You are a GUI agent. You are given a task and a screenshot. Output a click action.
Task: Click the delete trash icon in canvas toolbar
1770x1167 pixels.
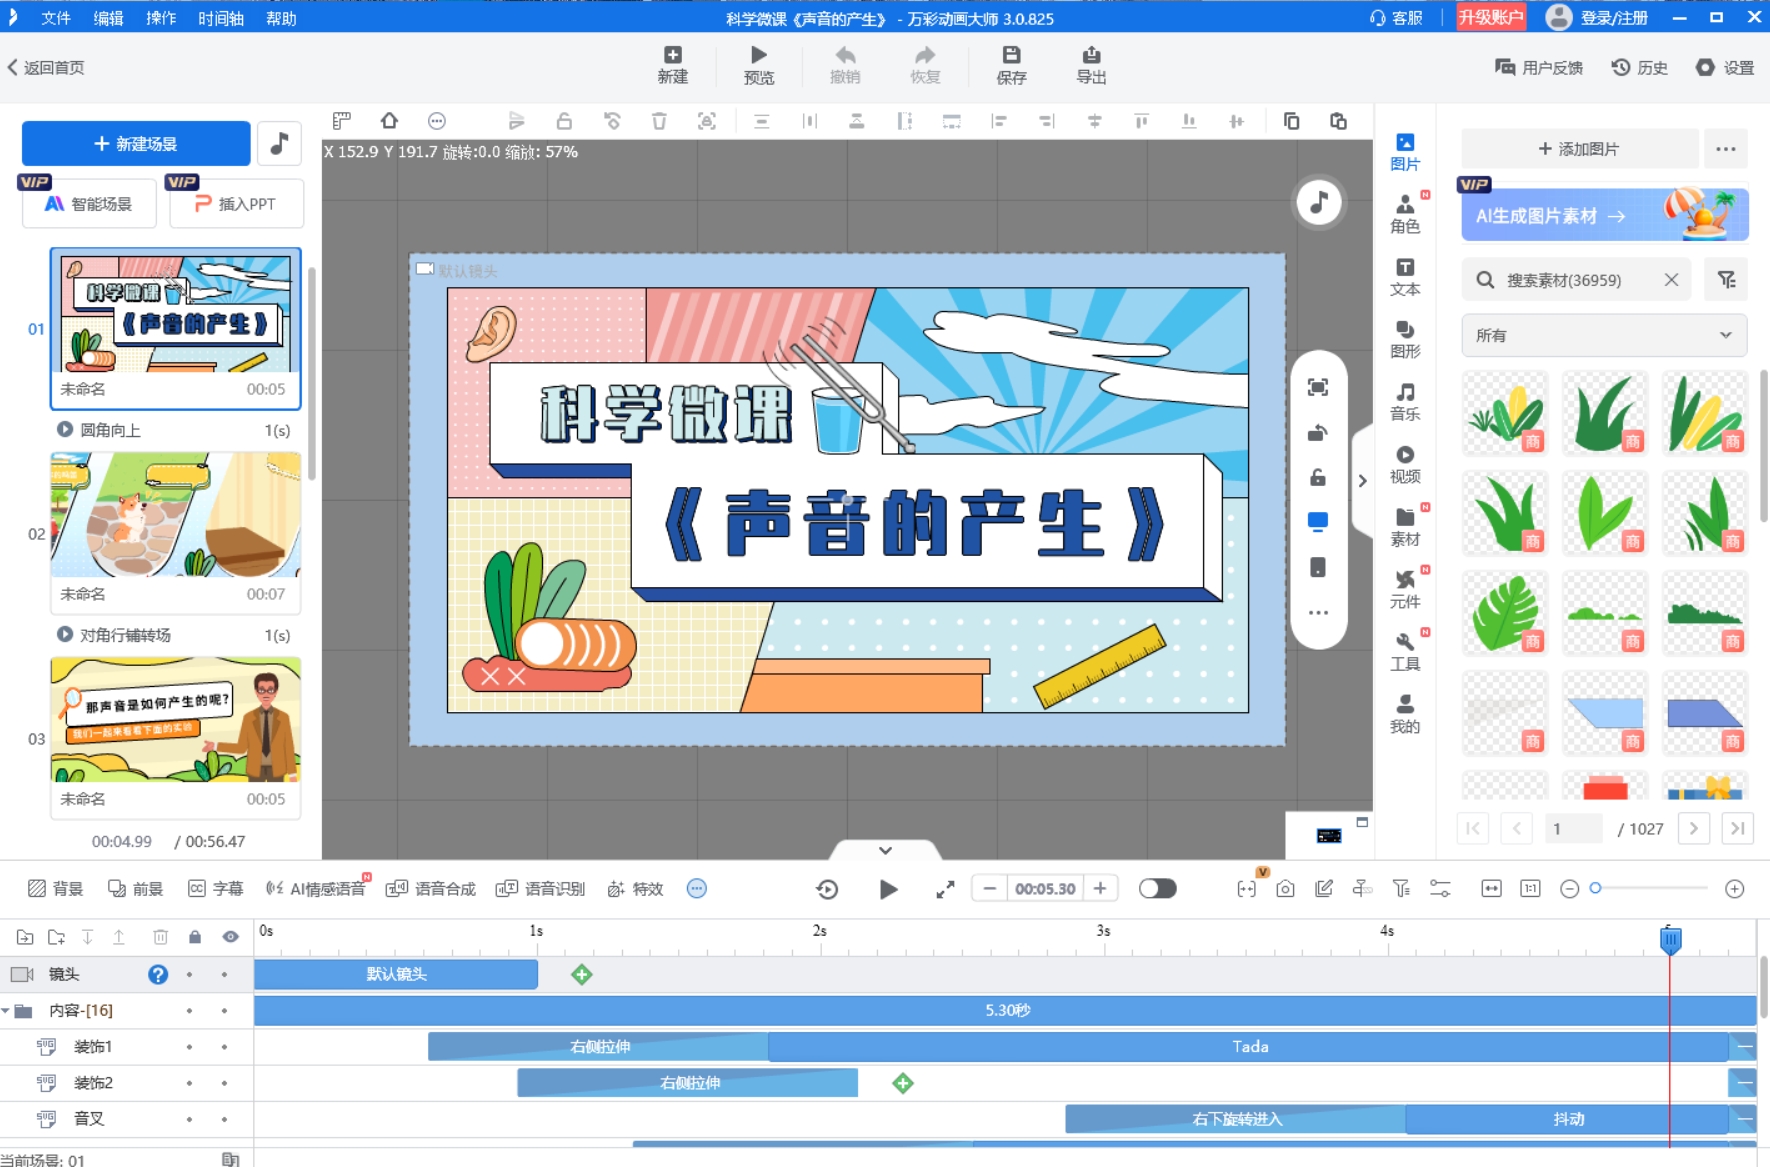pos(659,121)
